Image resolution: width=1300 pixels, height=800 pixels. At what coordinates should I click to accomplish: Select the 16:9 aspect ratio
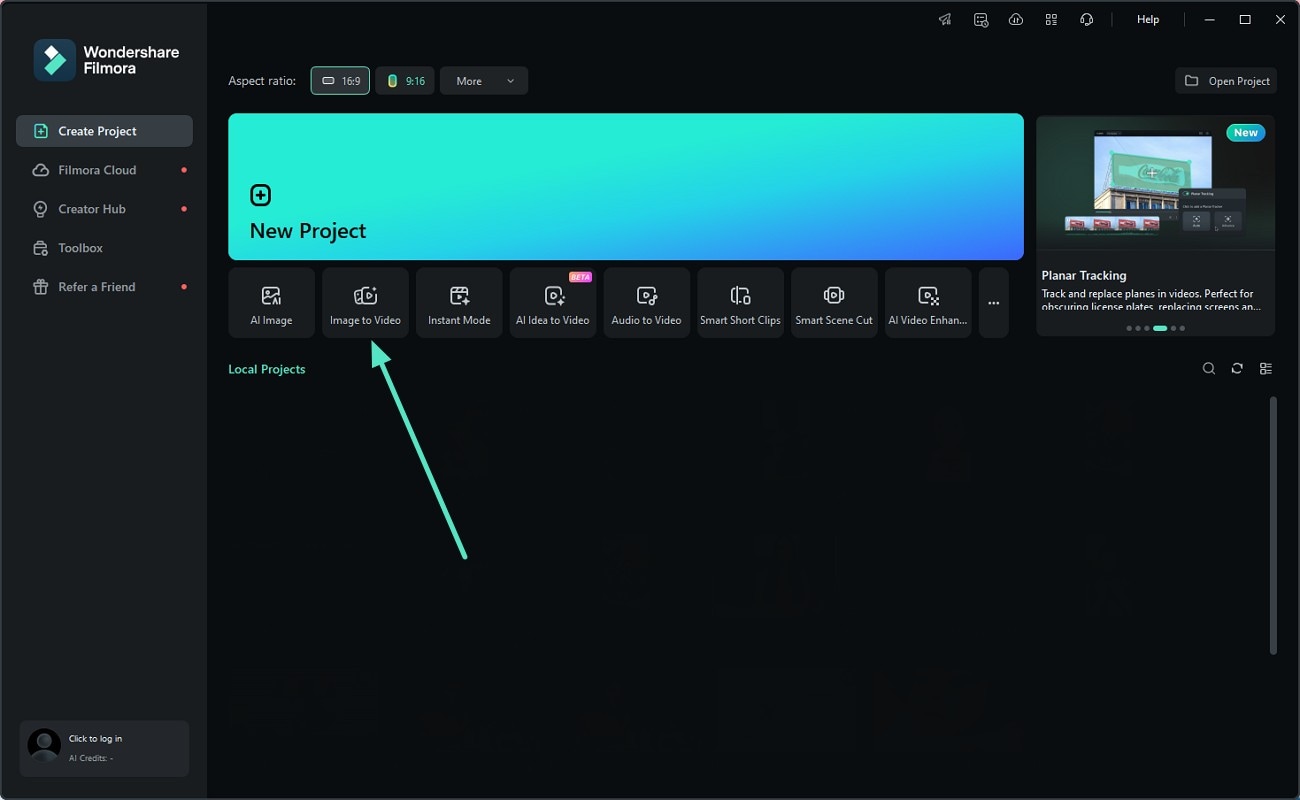(x=340, y=81)
